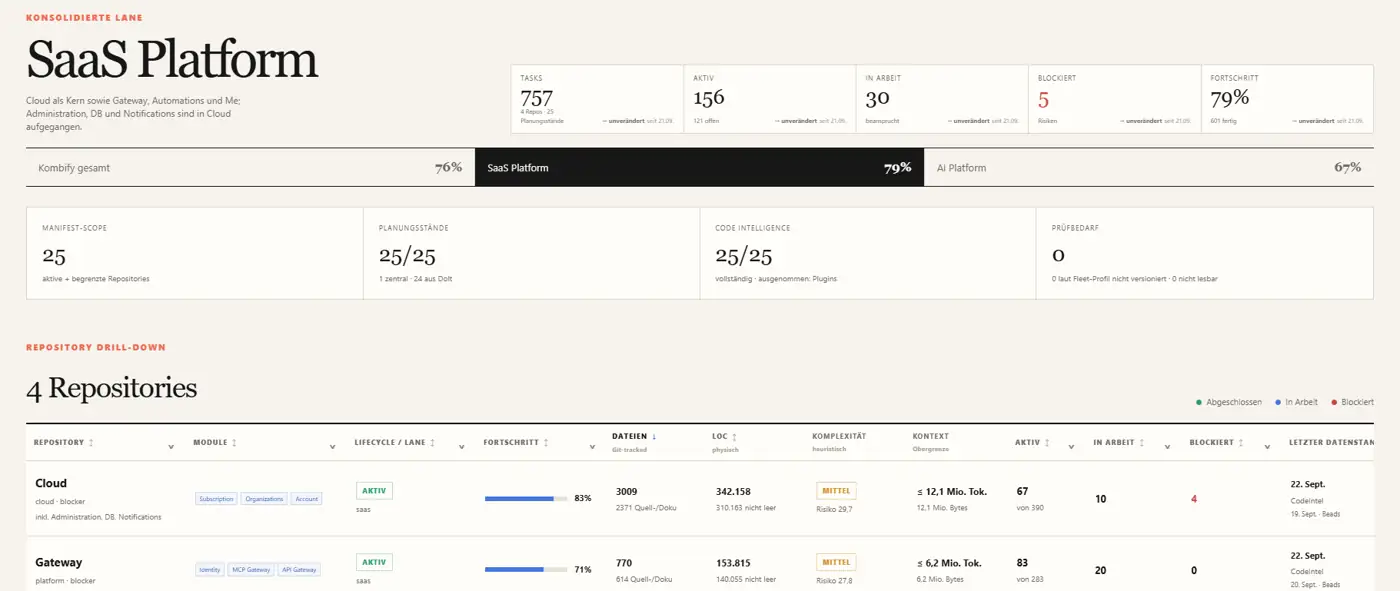Open the Fortschritt 79% summary card
Image resolution: width=1400 pixels, height=591 pixels.
coord(1287,99)
